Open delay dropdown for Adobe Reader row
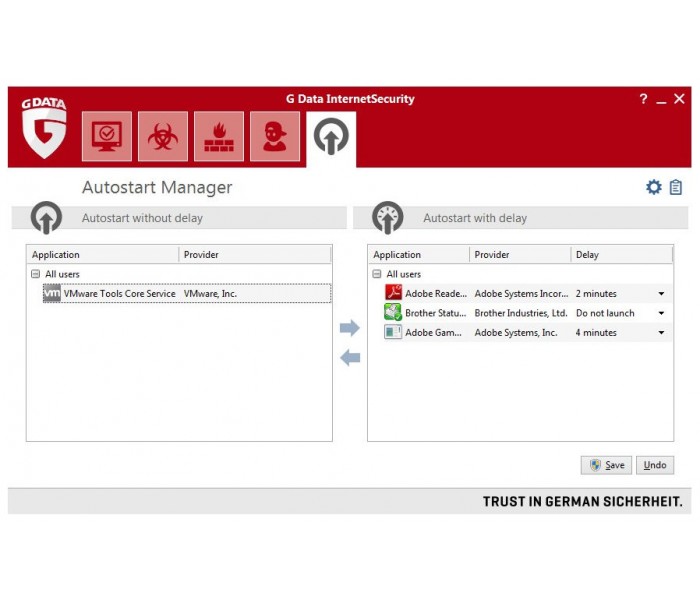 click(661, 294)
